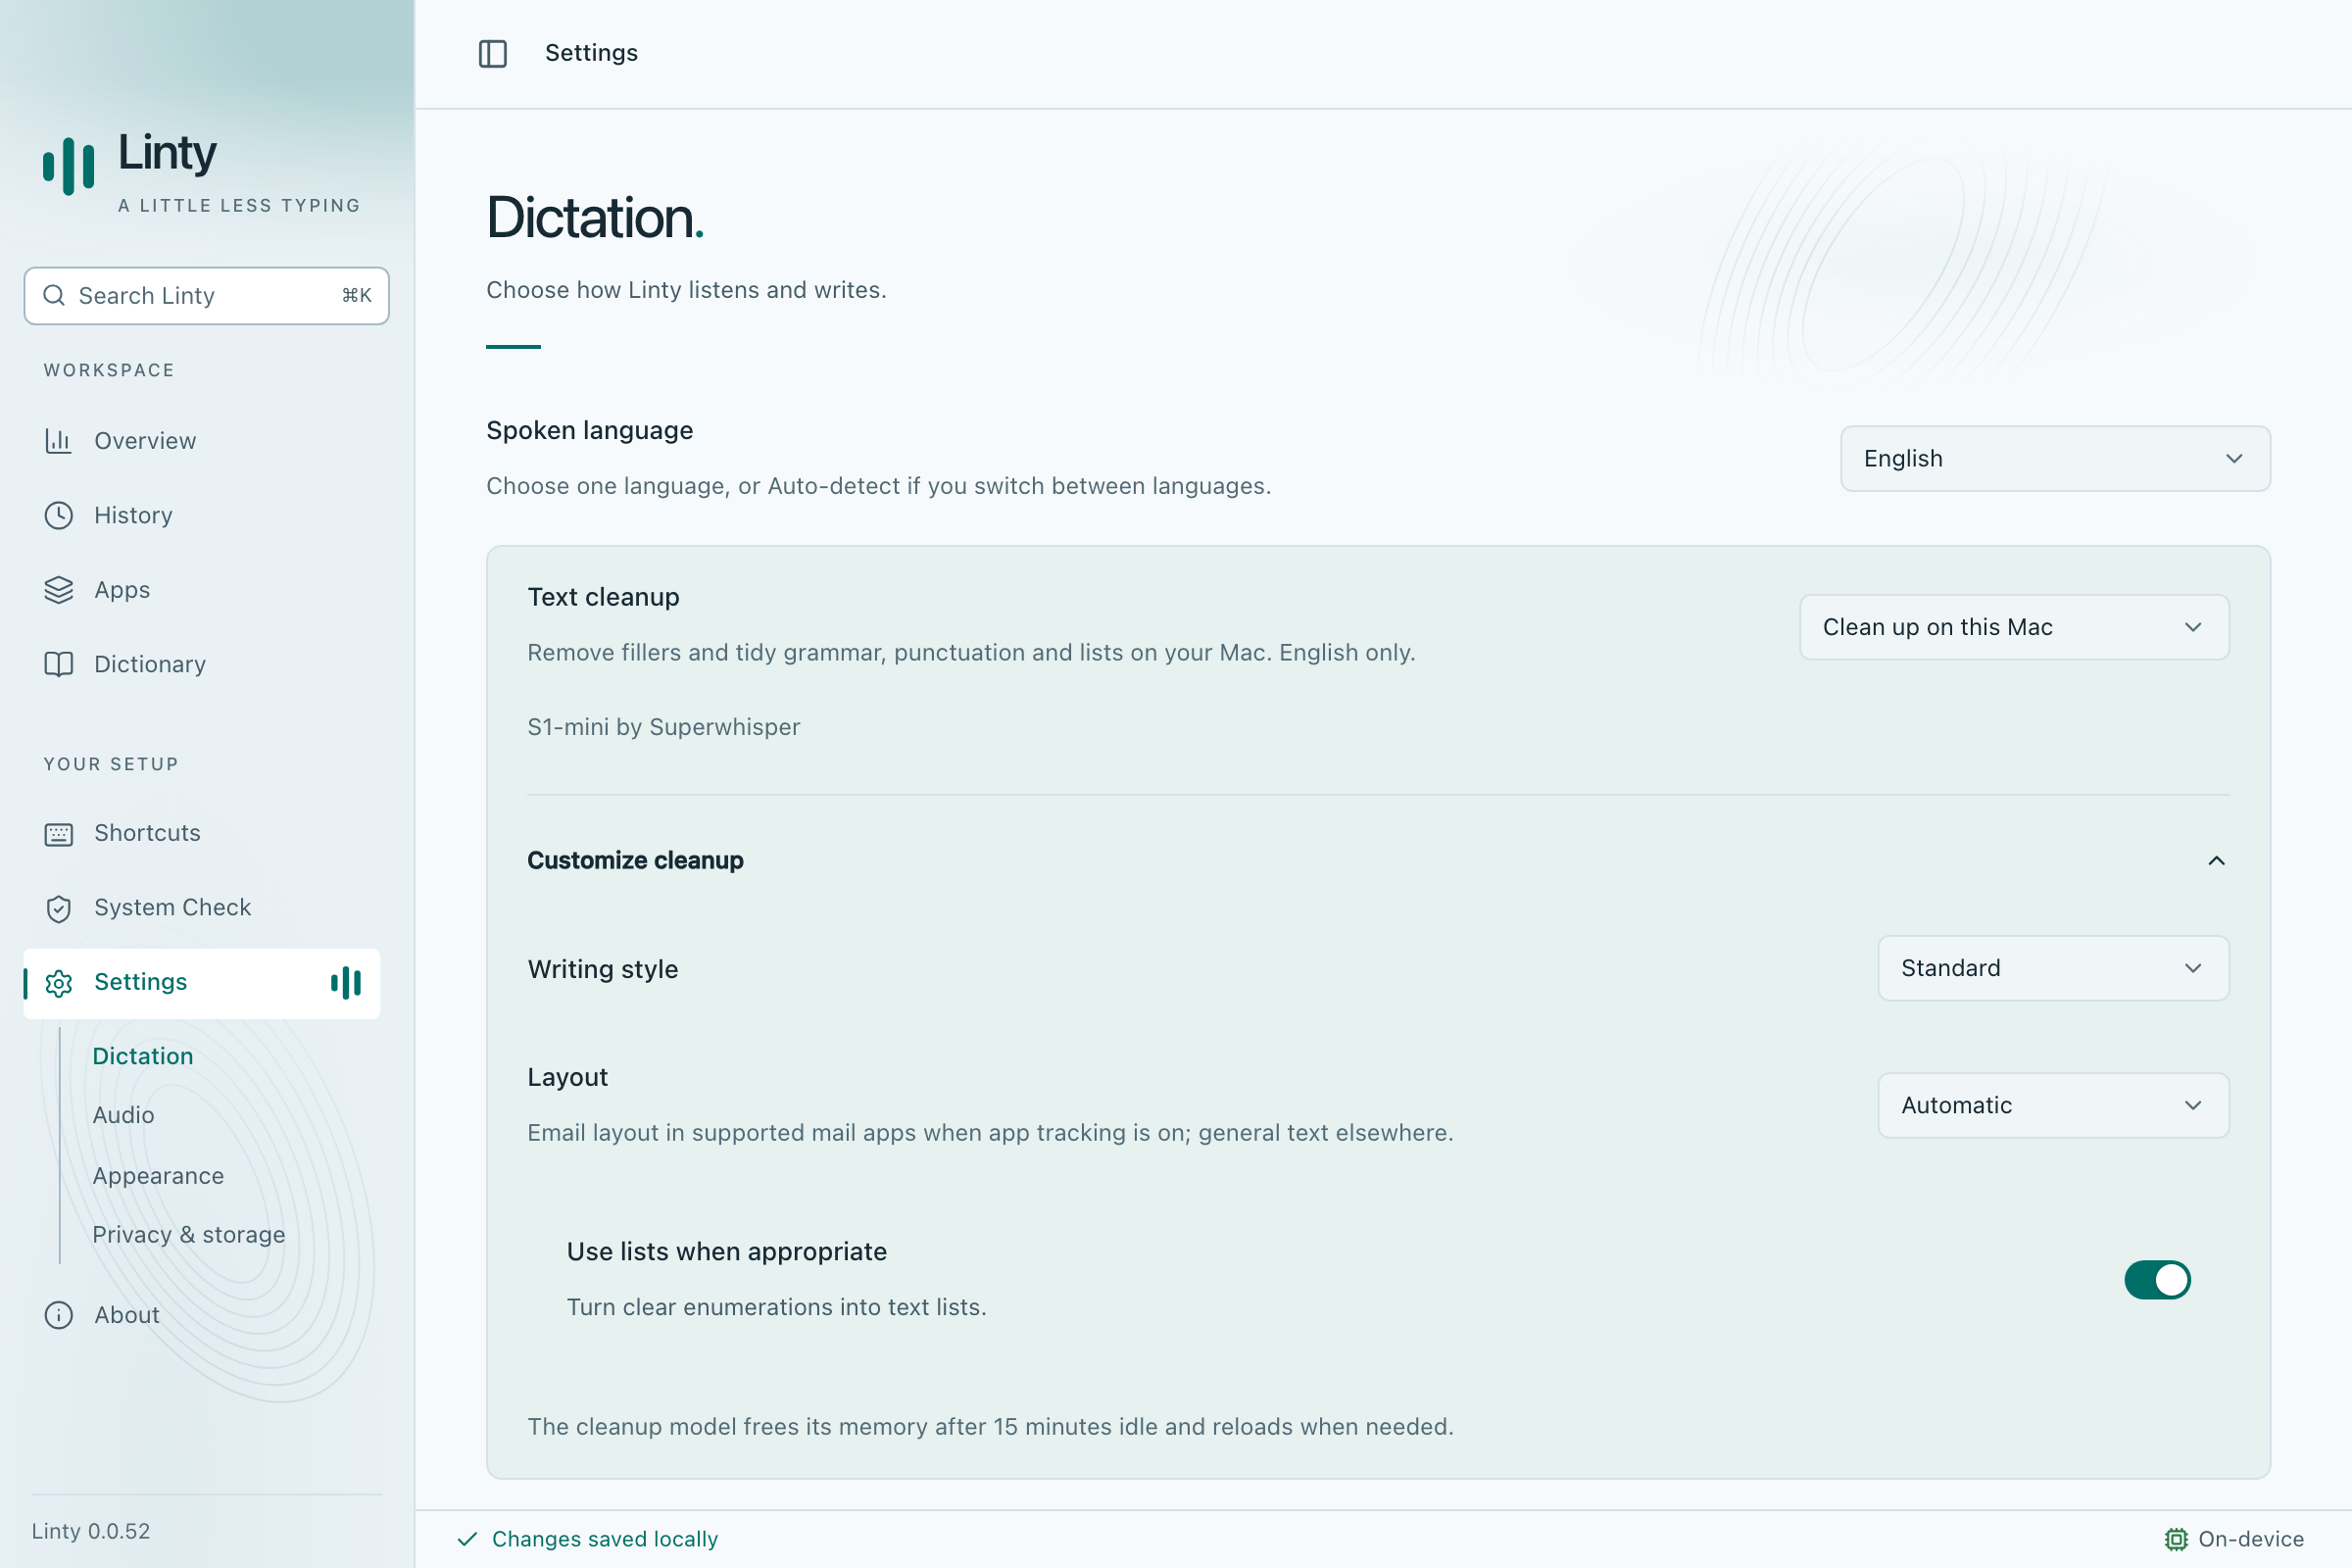Click the magnifier icon in search
The image size is (2352, 1568).
pyautogui.click(x=54, y=295)
